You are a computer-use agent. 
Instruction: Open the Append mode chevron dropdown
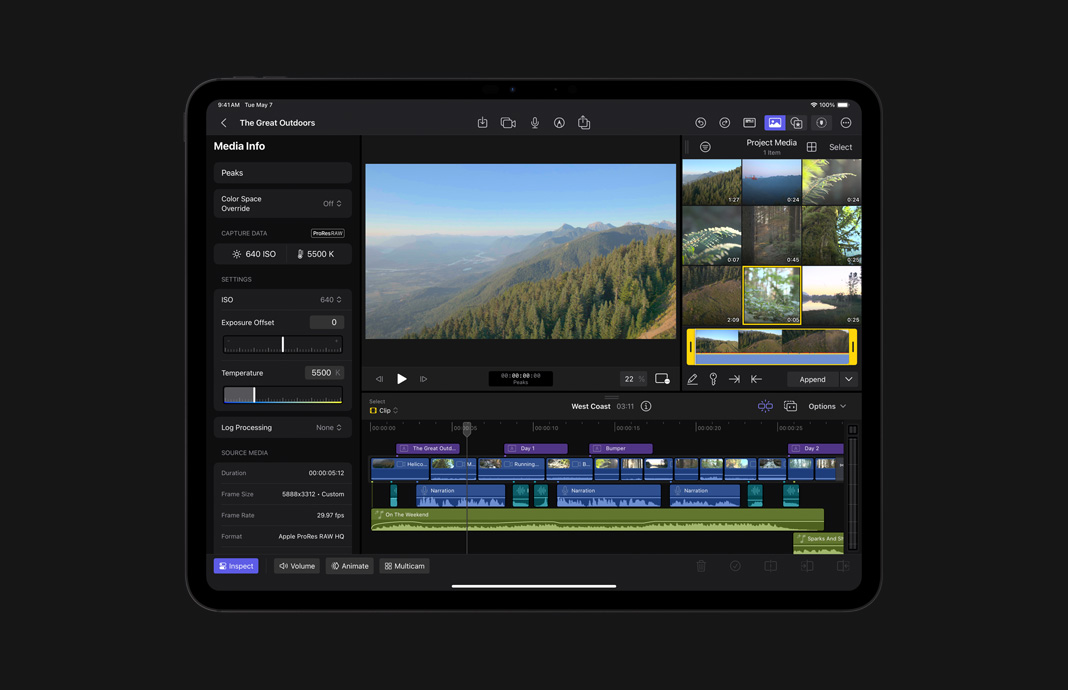[x=847, y=379]
